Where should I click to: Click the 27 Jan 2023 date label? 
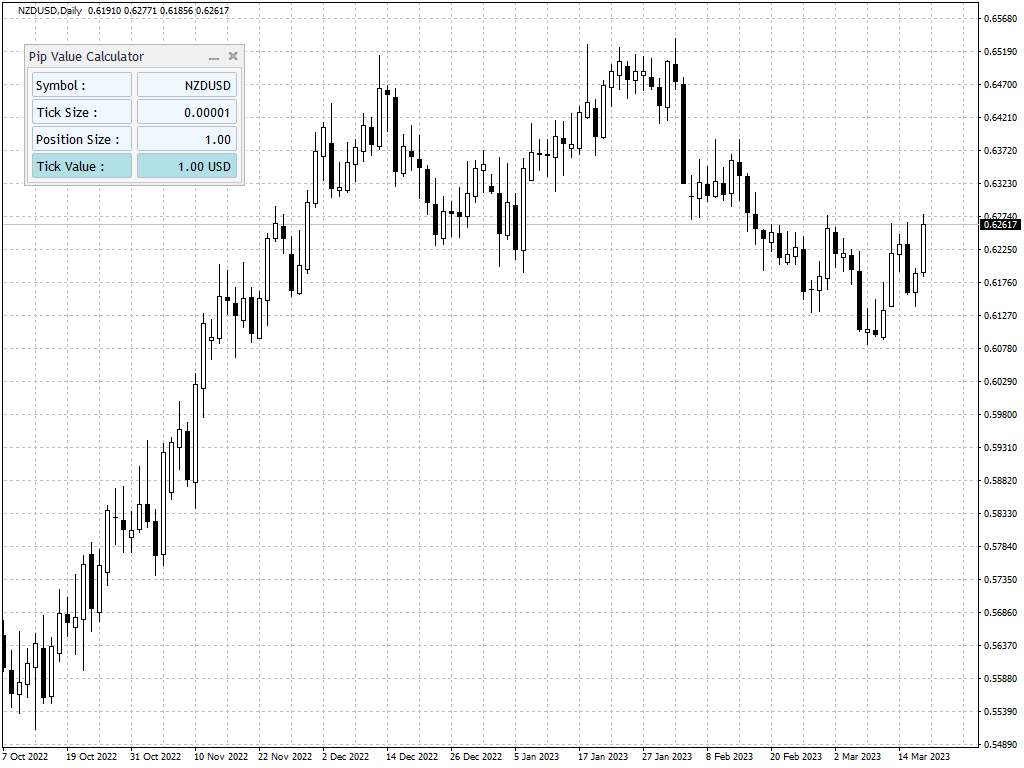tap(667, 756)
